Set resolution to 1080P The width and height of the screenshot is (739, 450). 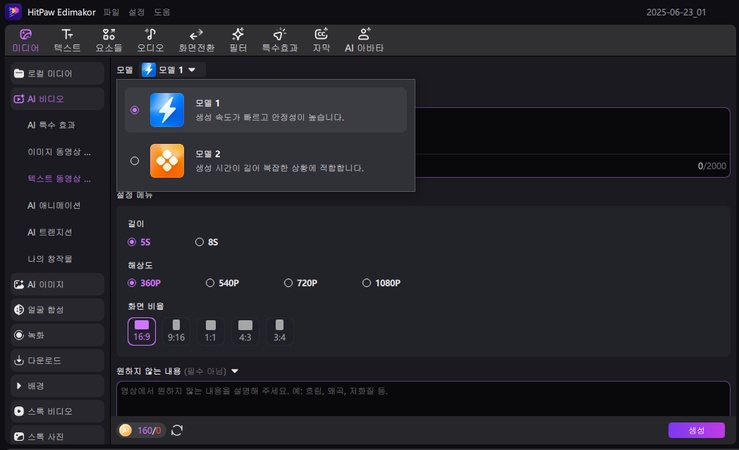tap(381, 283)
